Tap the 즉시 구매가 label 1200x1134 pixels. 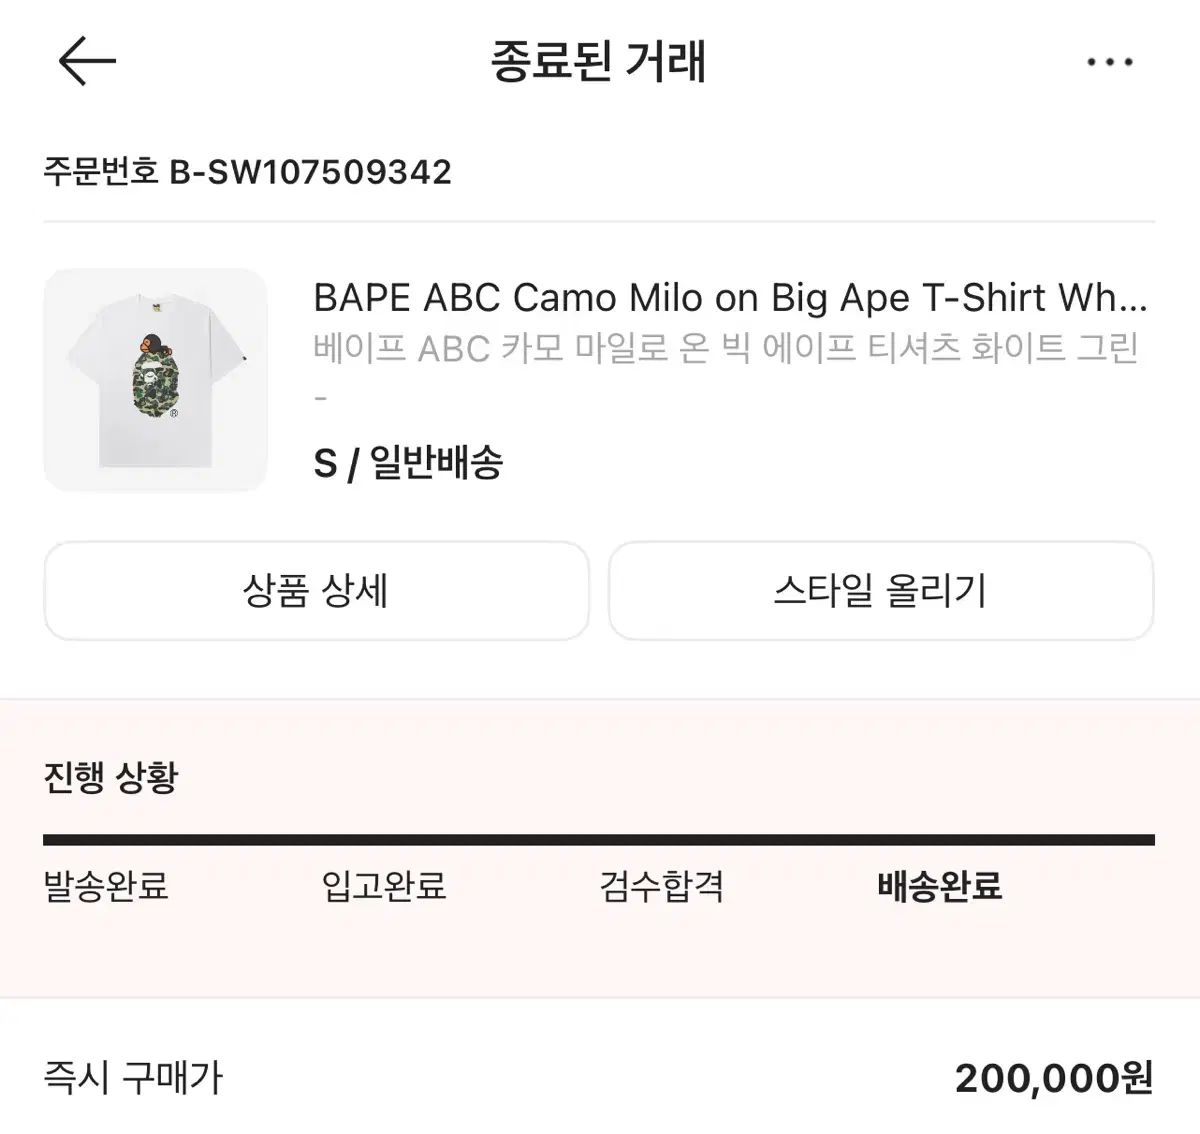[x=133, y=1078]
